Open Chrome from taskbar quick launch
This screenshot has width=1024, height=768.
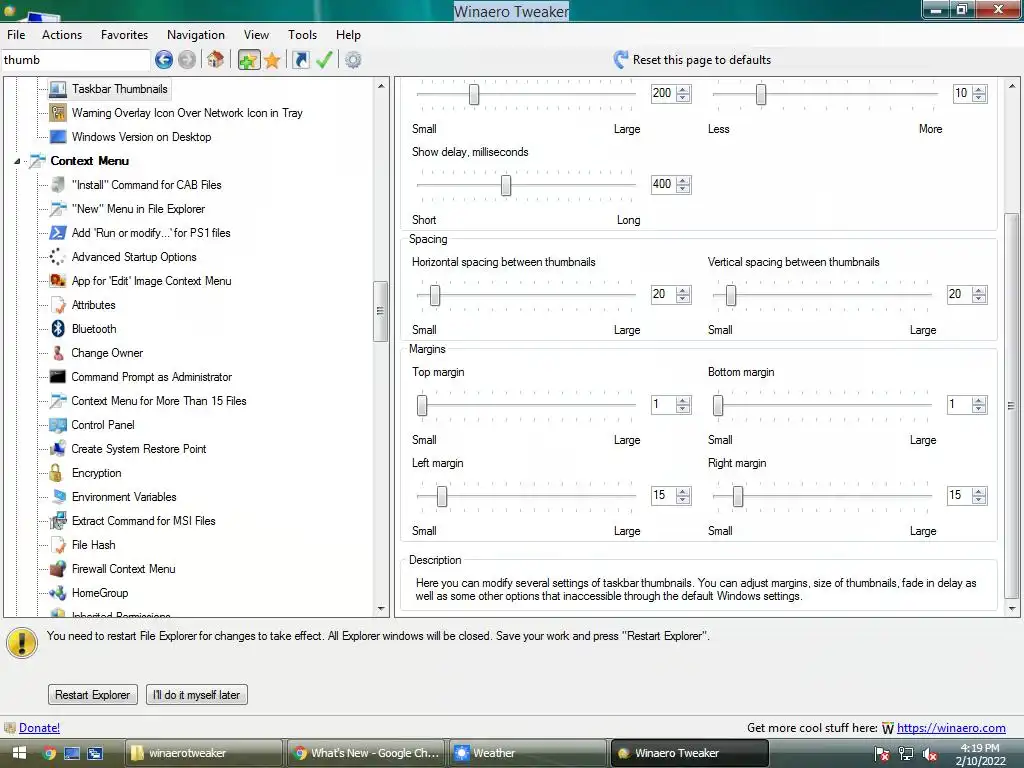point(49,753)
